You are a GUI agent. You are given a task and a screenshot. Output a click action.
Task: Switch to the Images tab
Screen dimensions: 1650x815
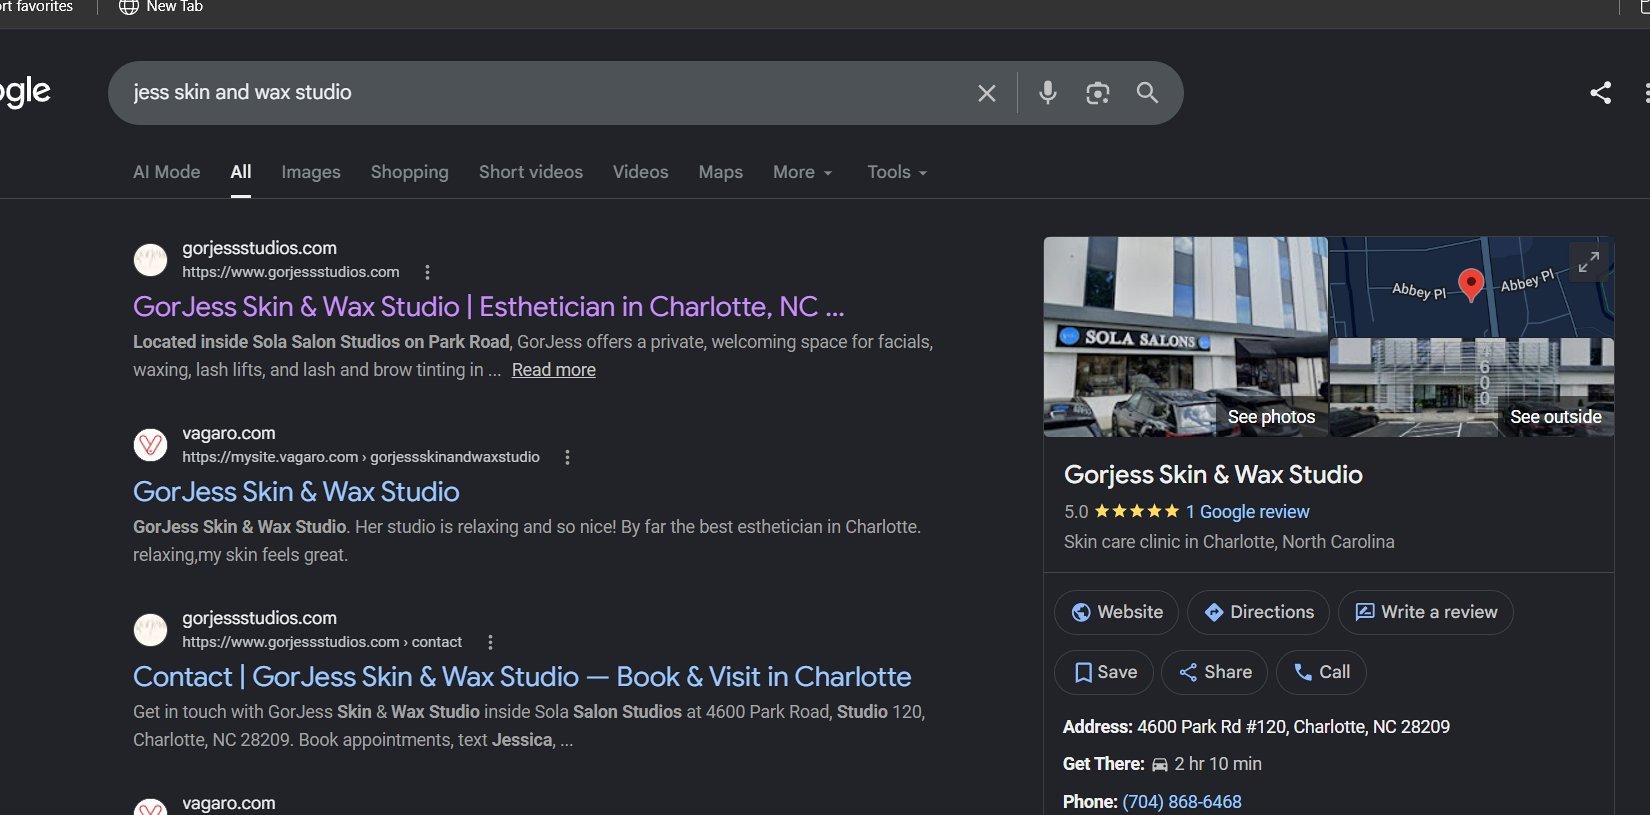tap(311, 172)
